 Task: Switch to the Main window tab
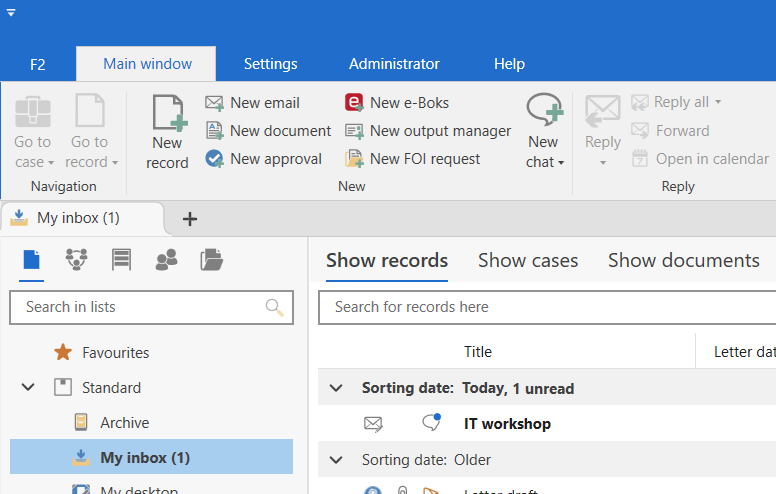[147, 64]
